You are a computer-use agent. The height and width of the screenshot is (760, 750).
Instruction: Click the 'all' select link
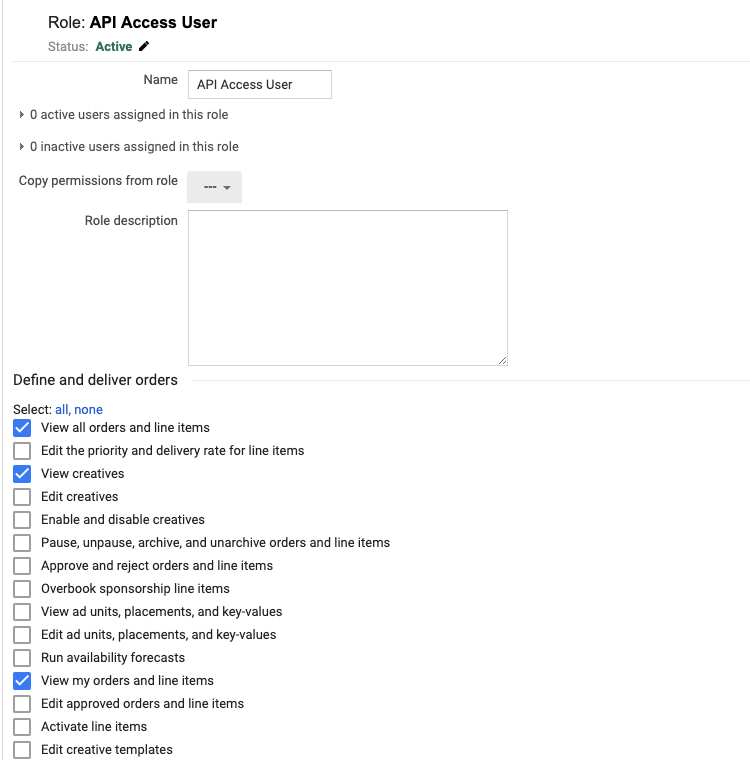click(62, 410)
